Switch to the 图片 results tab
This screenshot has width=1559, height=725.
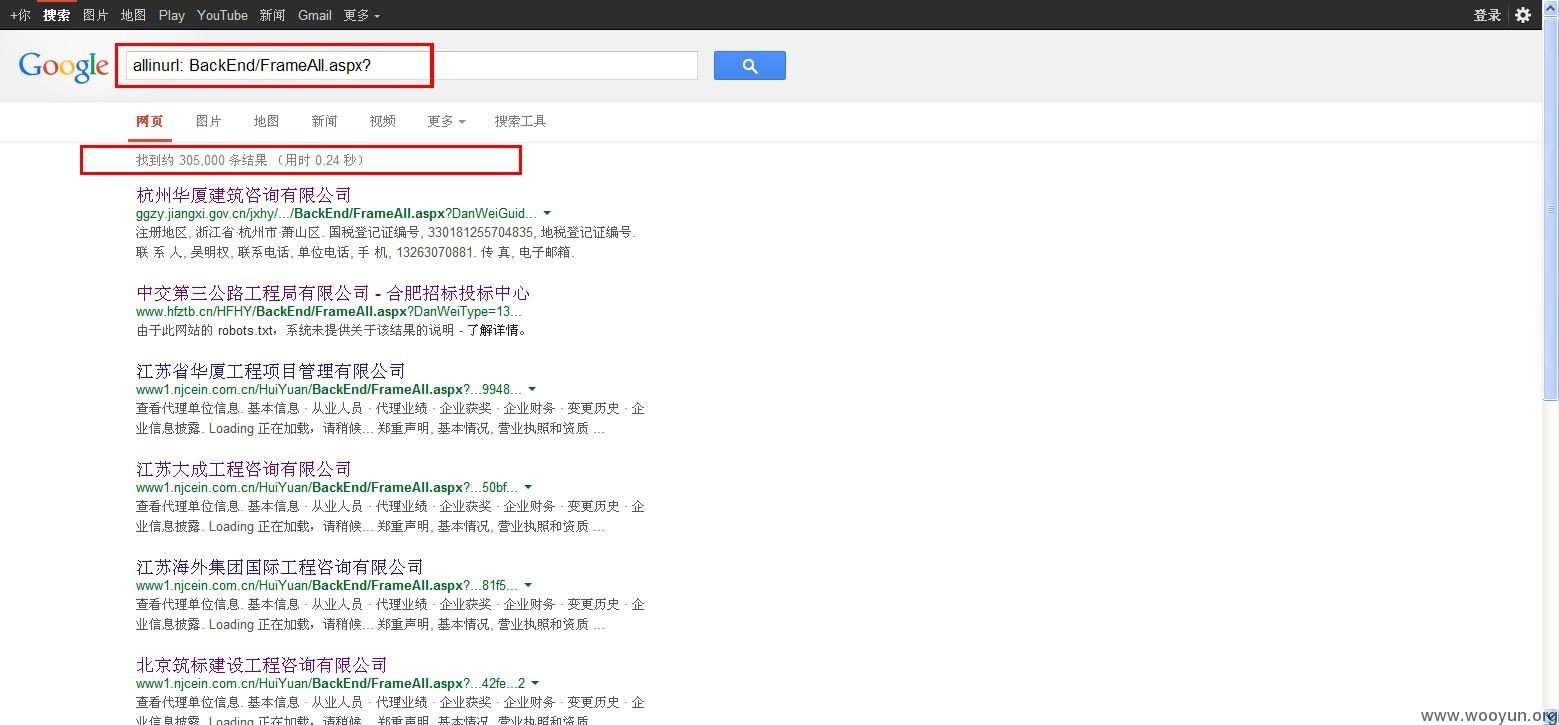tap(208, 121)
